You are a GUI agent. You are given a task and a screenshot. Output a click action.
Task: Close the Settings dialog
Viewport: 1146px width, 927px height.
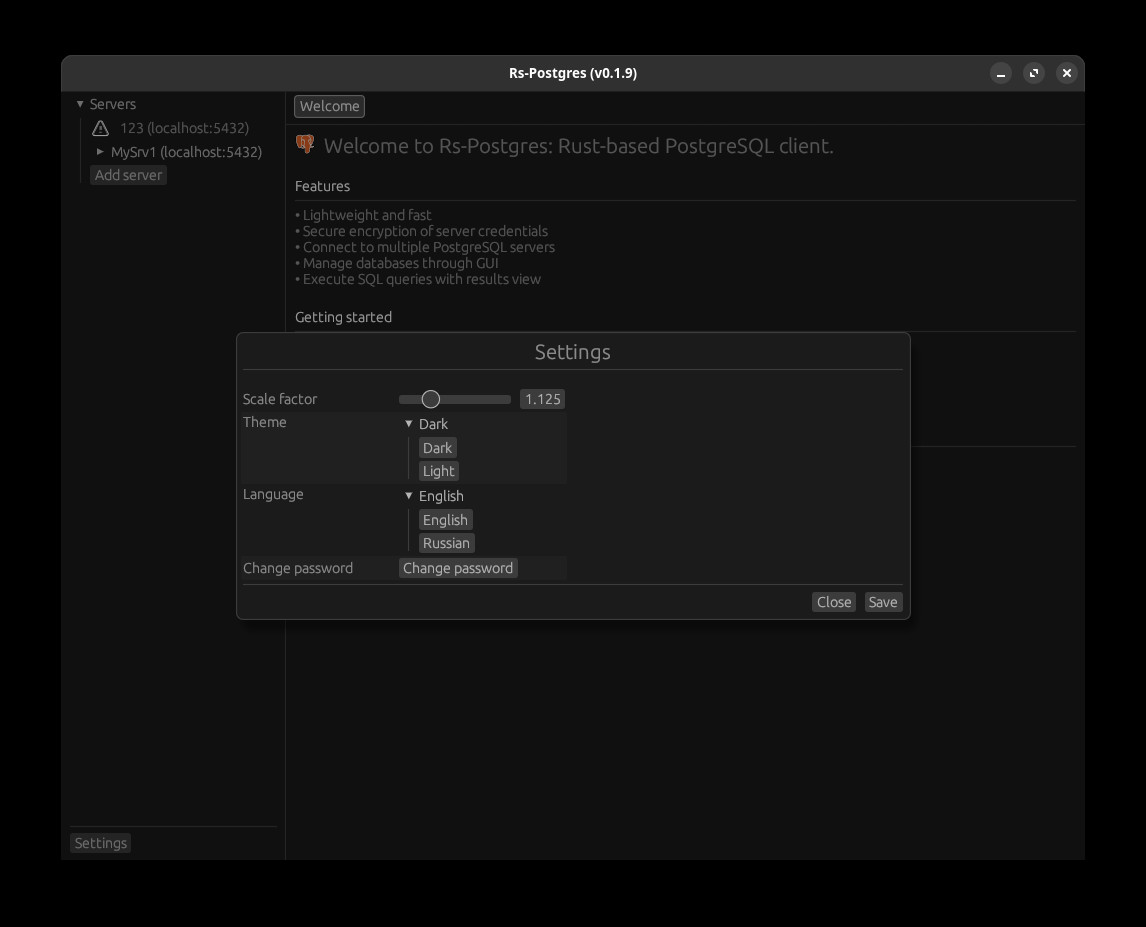834,602
